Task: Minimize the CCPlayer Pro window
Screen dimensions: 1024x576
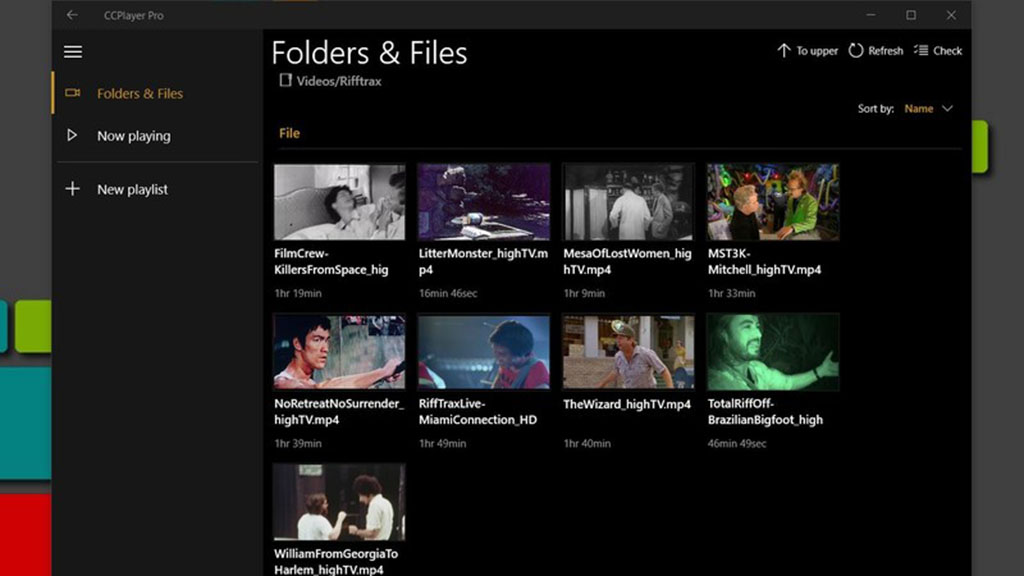Action: pyautogui.click(x=871, y=15)
